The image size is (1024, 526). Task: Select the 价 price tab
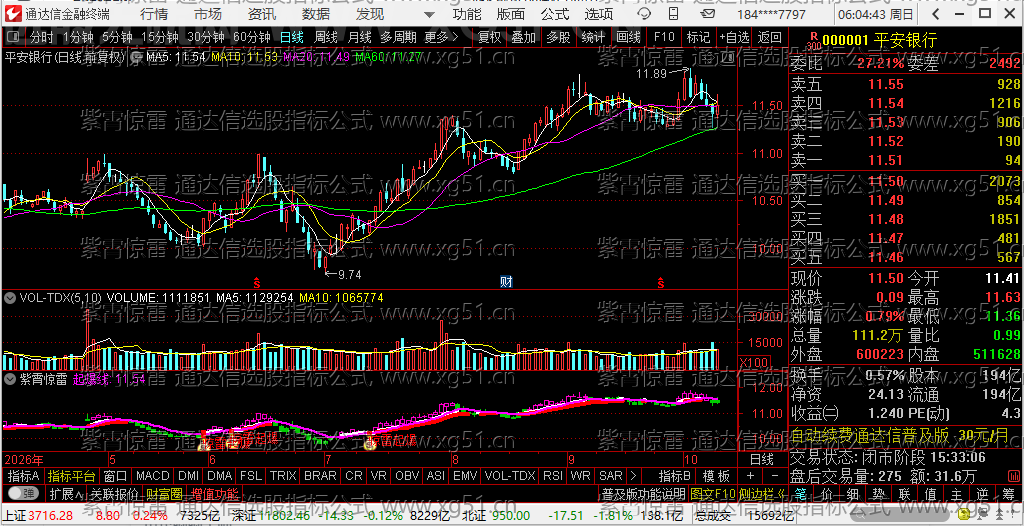827,493
